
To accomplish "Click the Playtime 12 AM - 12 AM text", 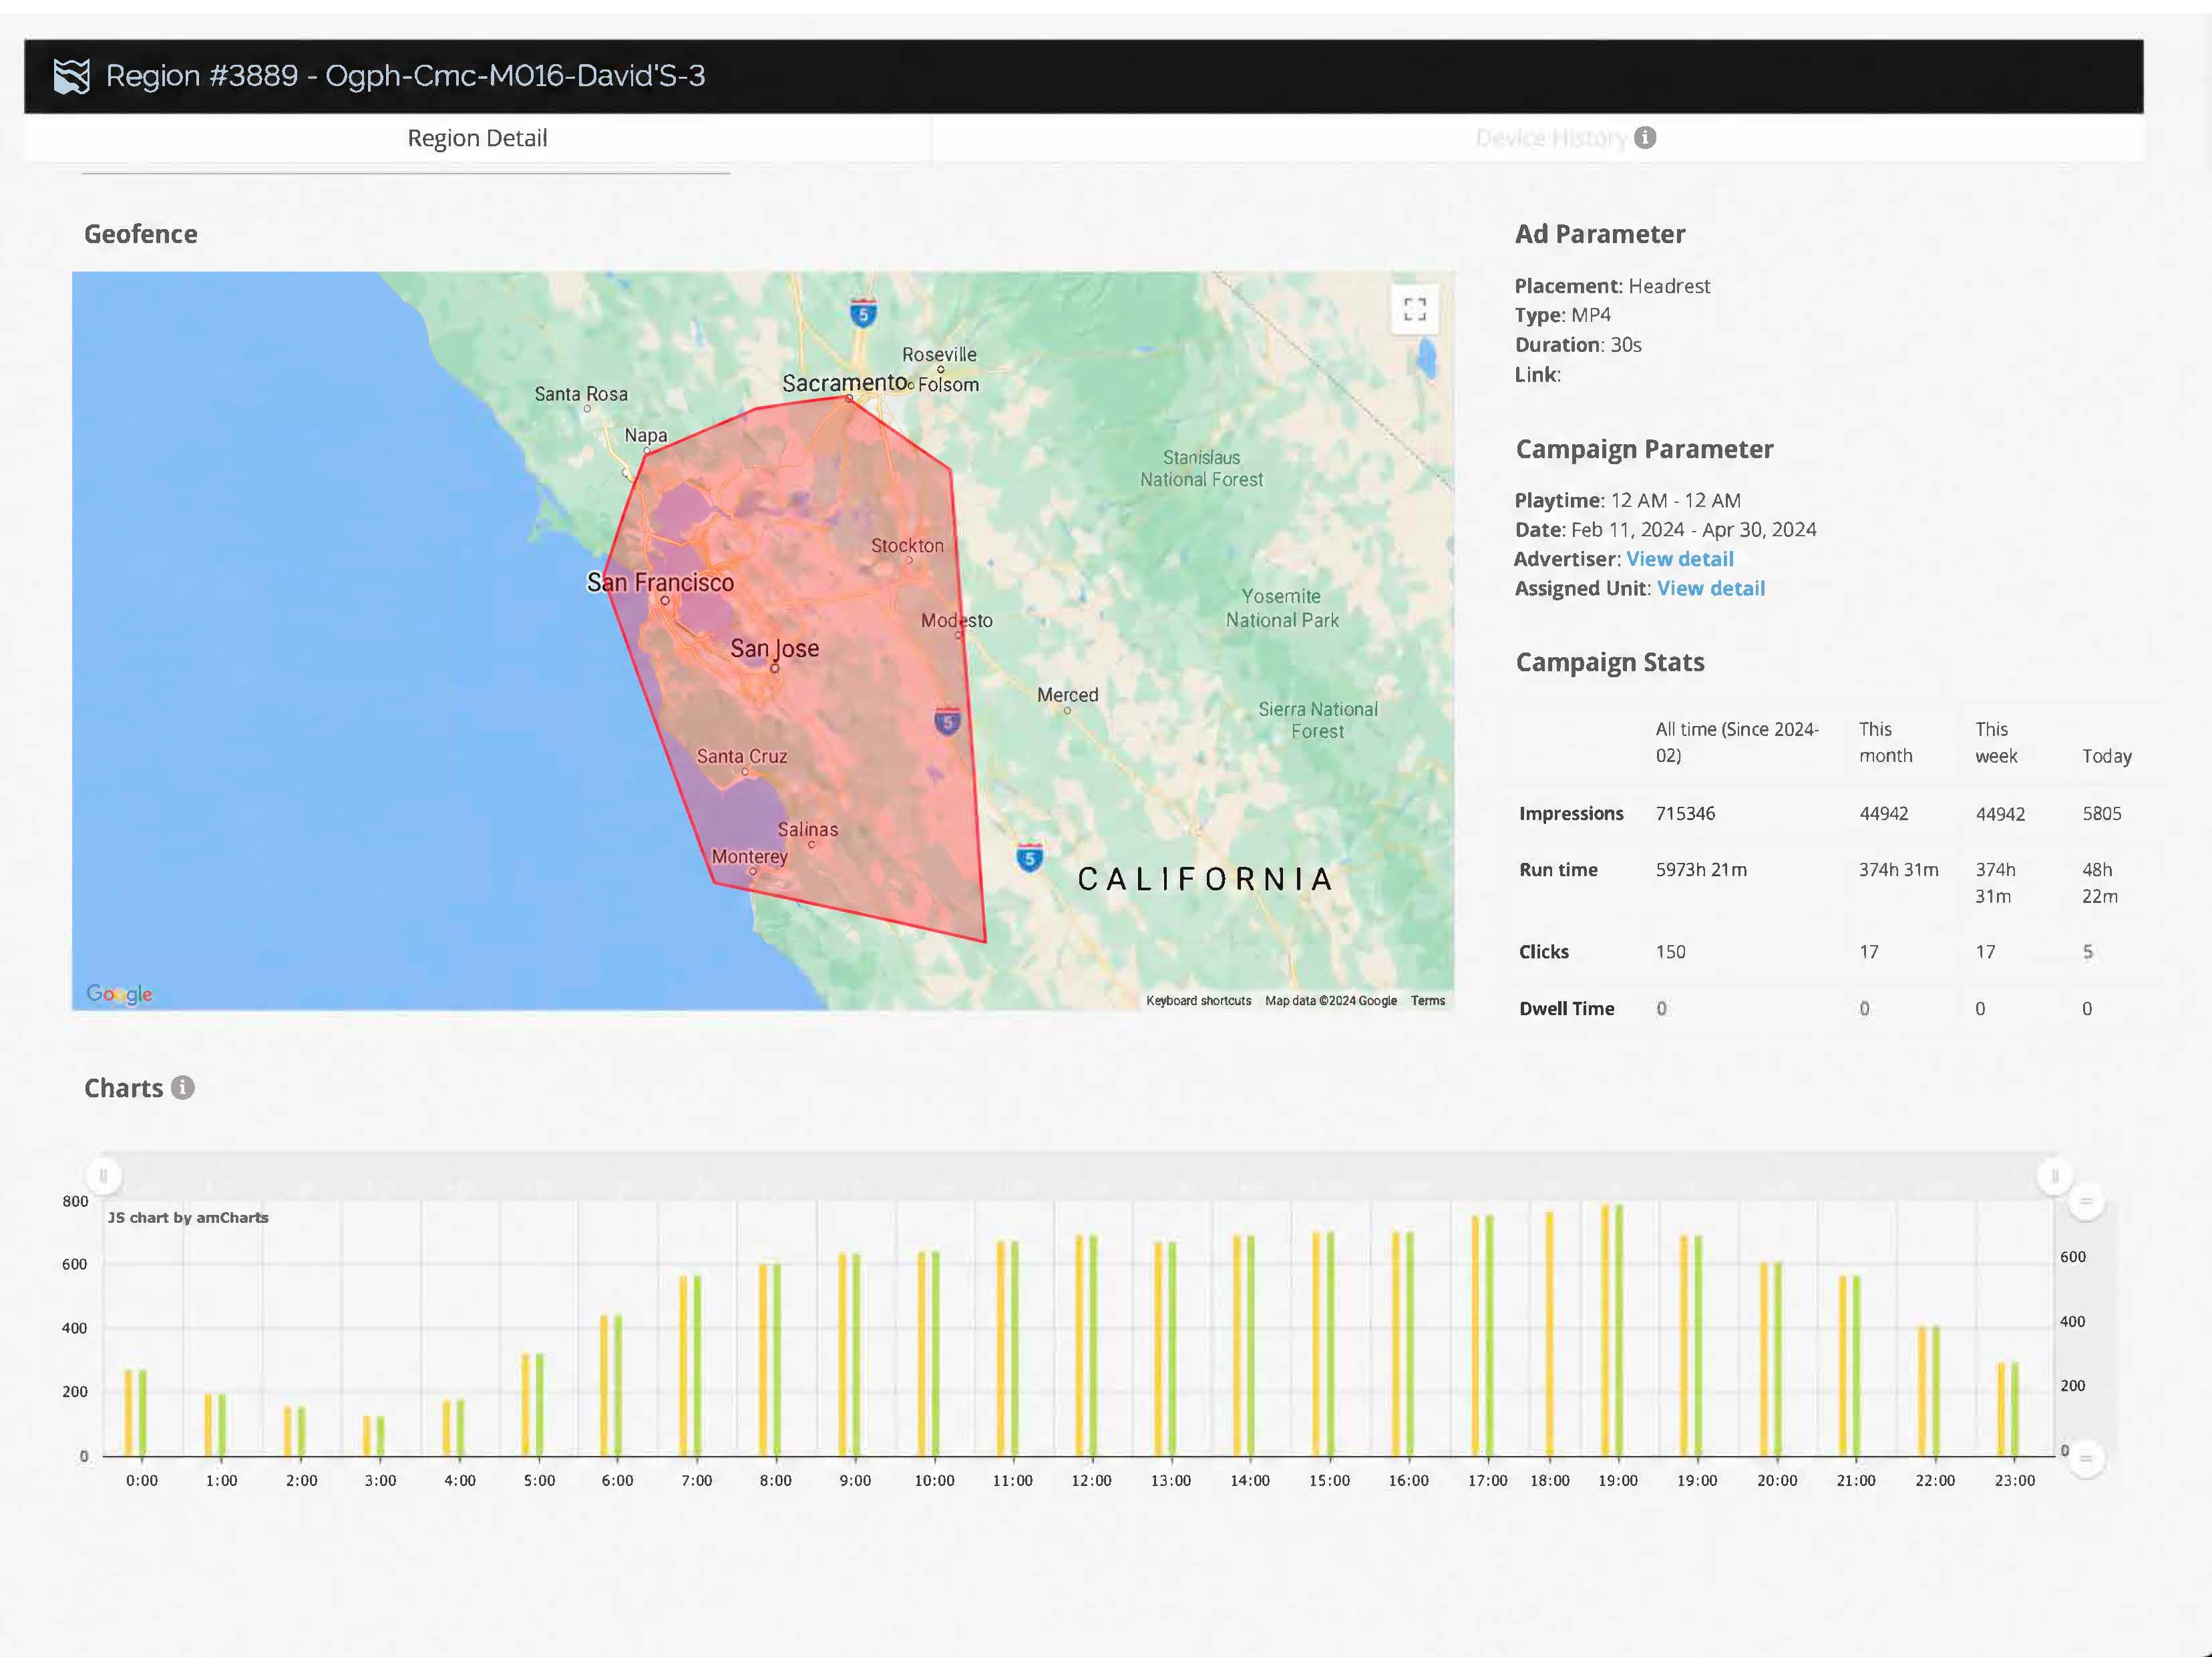I will tap(1627, 501).
